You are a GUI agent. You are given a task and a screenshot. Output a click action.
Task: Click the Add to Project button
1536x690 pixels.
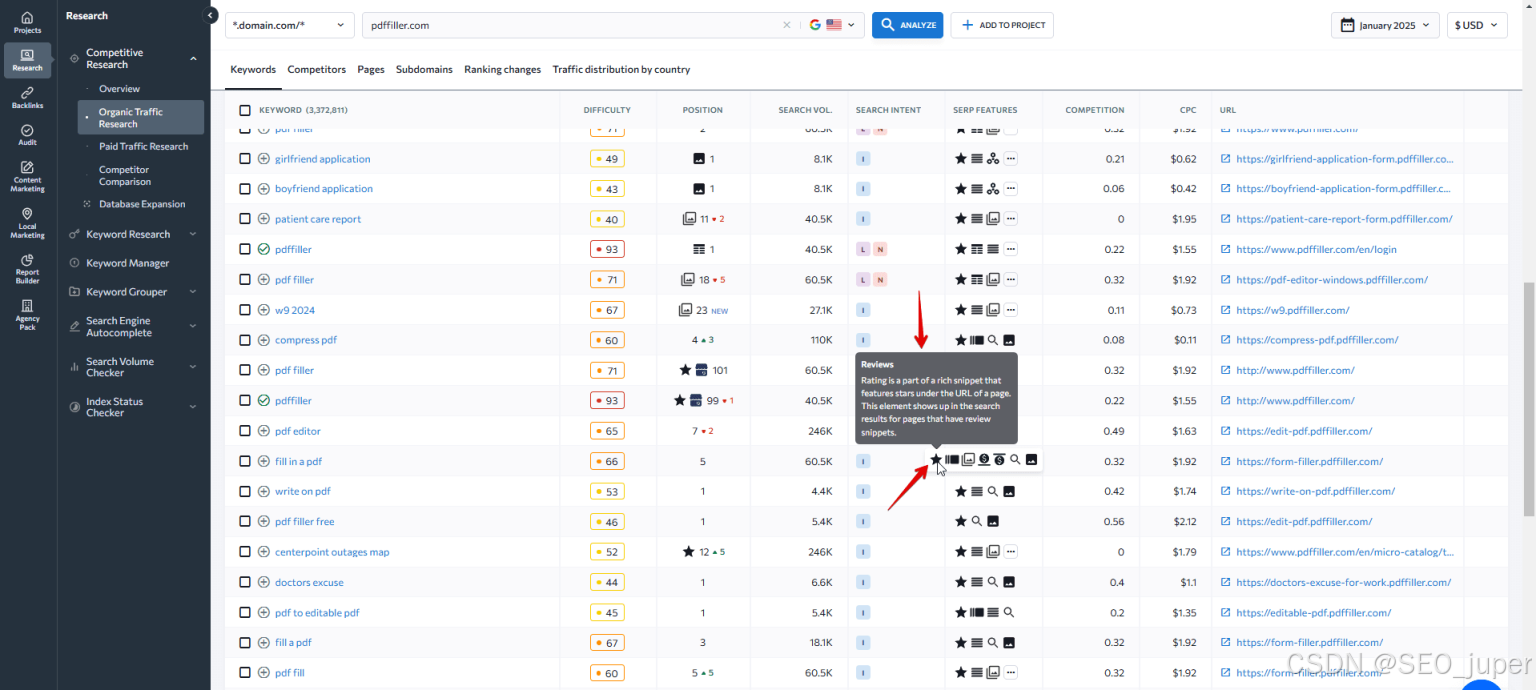pos(1002,25)
